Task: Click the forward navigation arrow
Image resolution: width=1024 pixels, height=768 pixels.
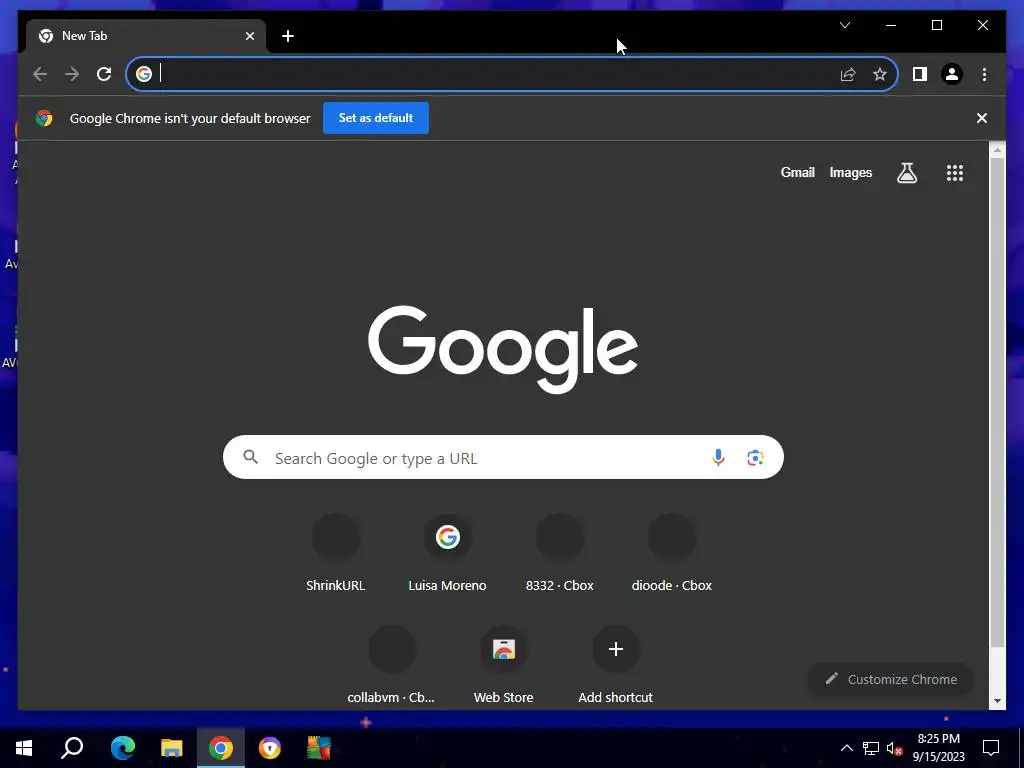Action: (72, 74)
